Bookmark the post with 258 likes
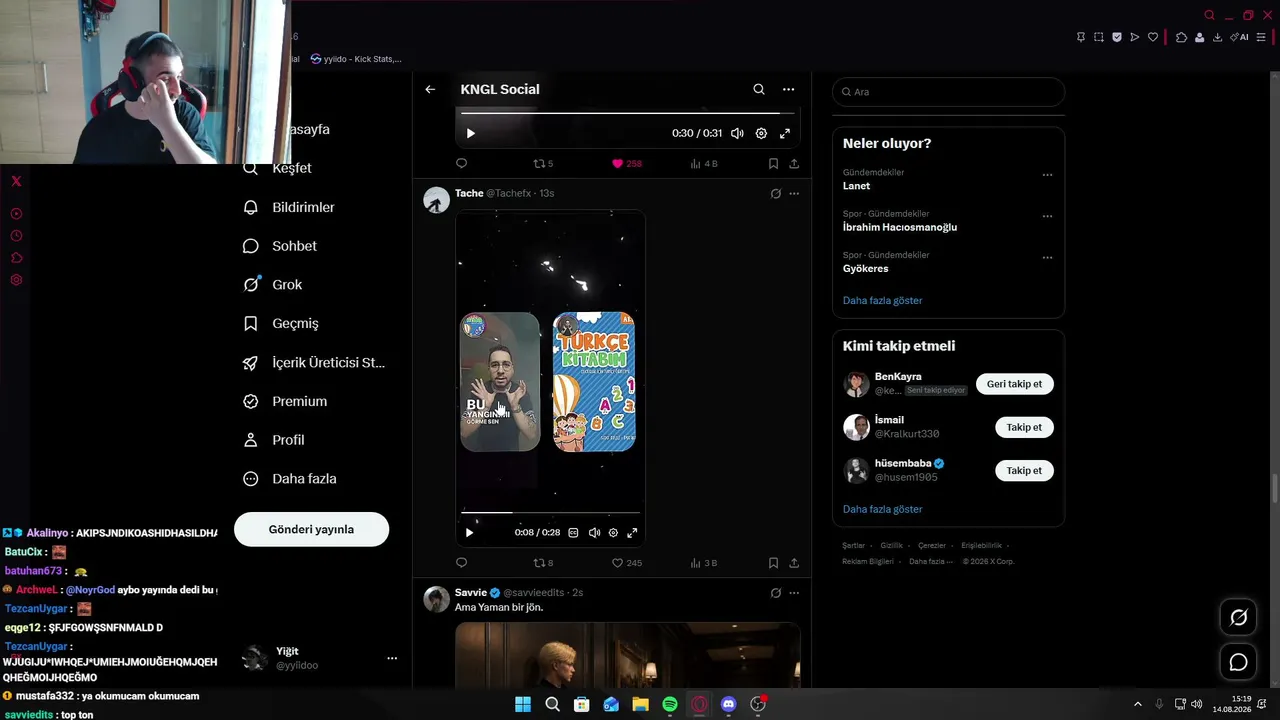The width and height of the screenshot is (1280, 720). tap(773, 163)
